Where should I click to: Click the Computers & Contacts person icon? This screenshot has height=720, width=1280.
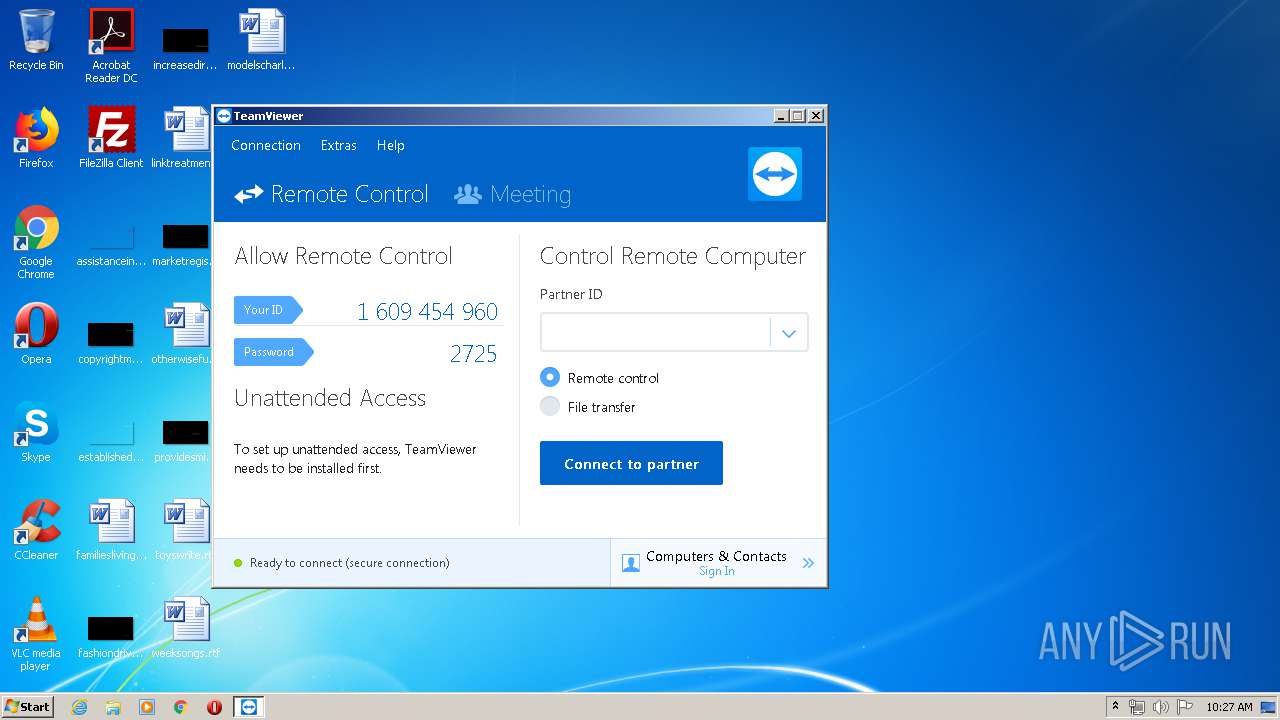[x=630, y=563]
